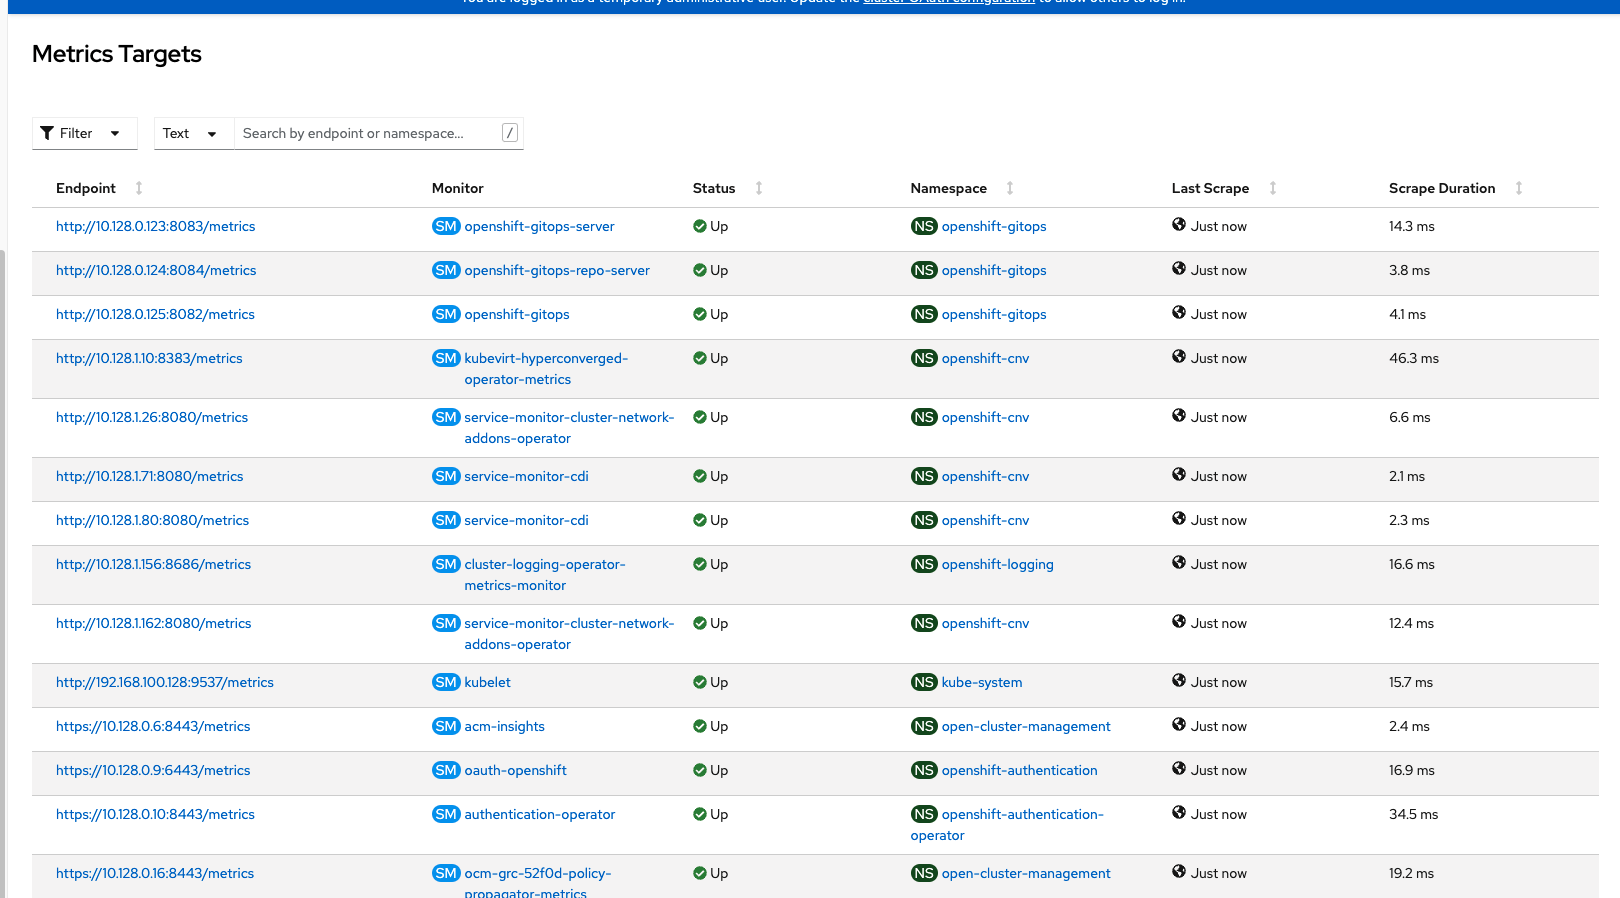Screen dimensions: 1620x898
Task: Click the Search by endpoint or namespace field
Action: pos(367,133)
